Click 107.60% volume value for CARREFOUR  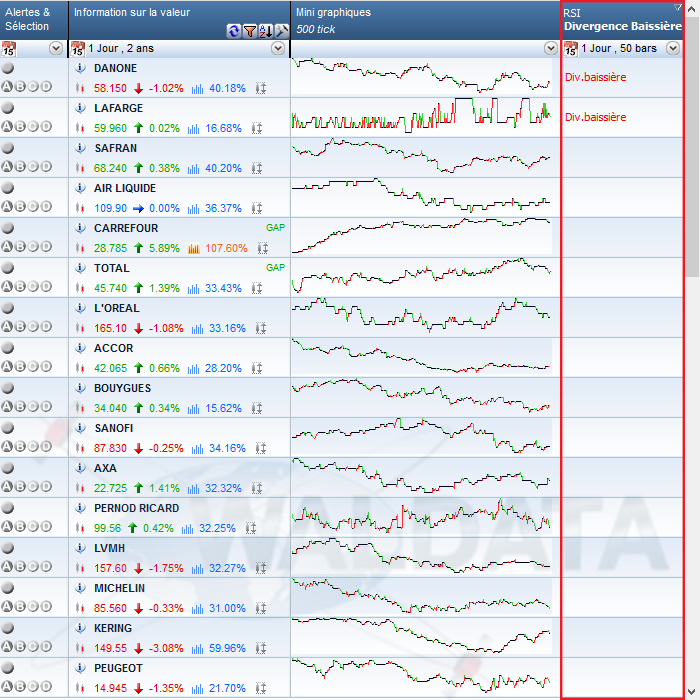click(x=226, y=248)
